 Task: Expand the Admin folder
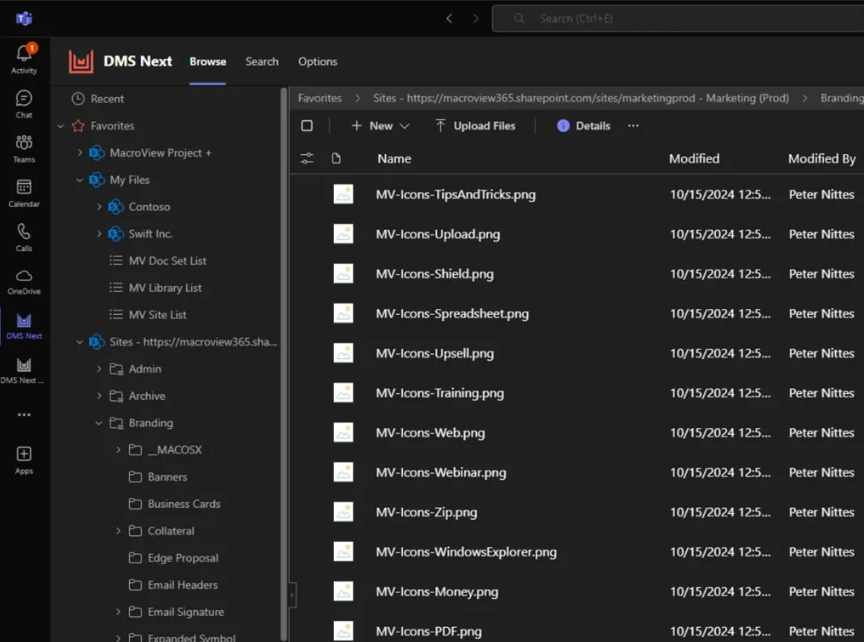click(99, 369)
